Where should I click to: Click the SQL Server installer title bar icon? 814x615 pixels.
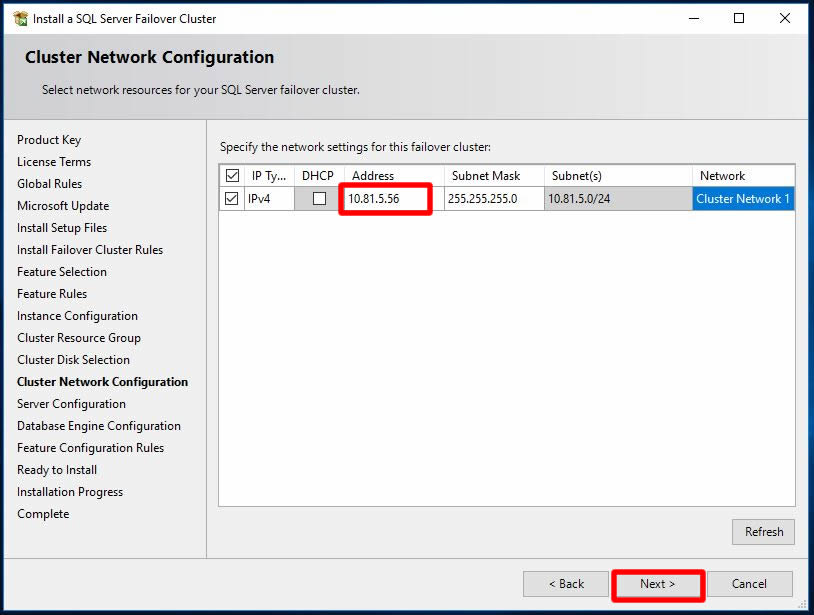point(19,18)
